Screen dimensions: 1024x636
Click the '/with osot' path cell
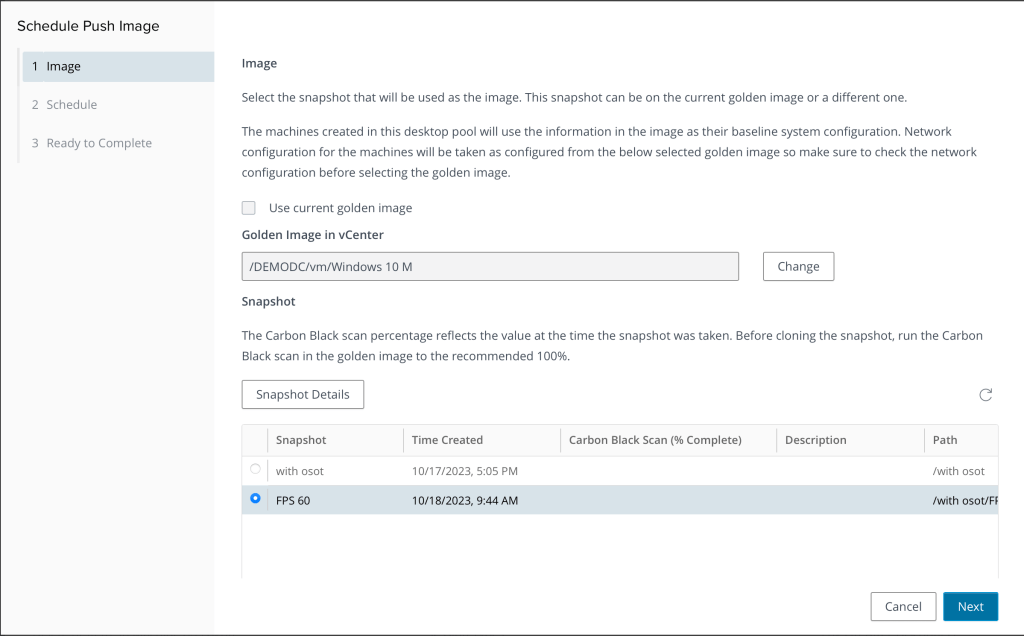click(x=958, y=471)
